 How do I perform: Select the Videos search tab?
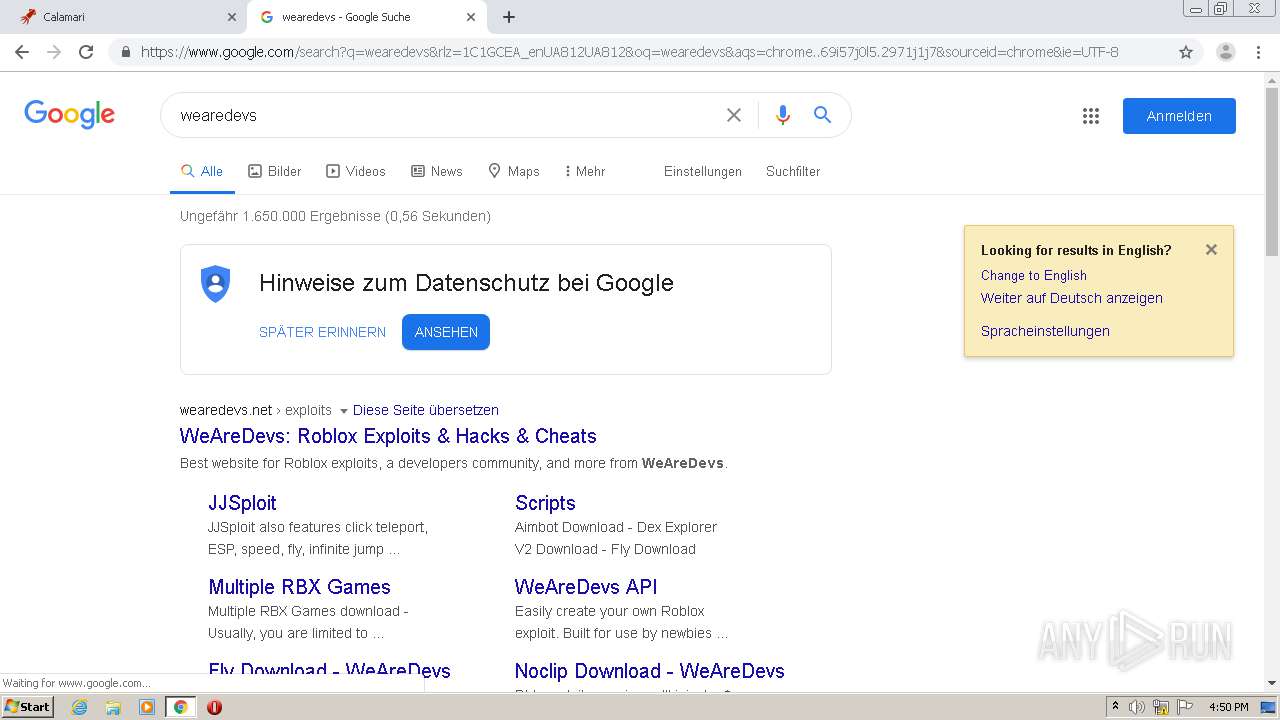(x=356, y=172)
